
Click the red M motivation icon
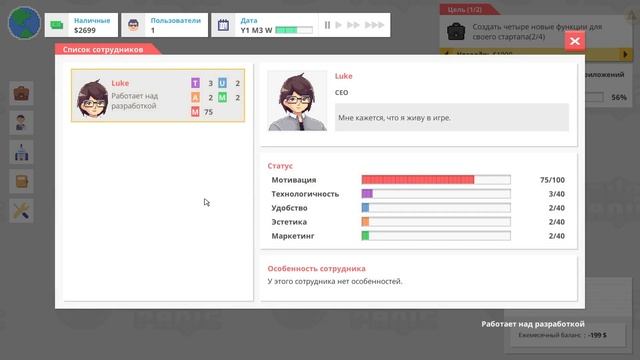[196, 111]
